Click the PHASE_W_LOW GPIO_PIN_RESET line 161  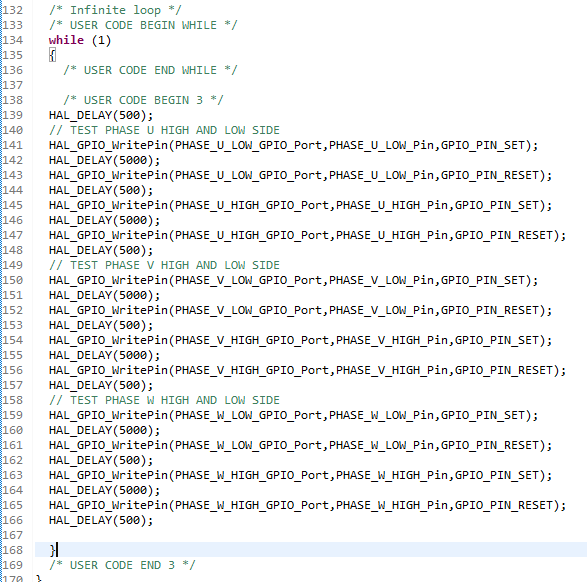(301, 445)
